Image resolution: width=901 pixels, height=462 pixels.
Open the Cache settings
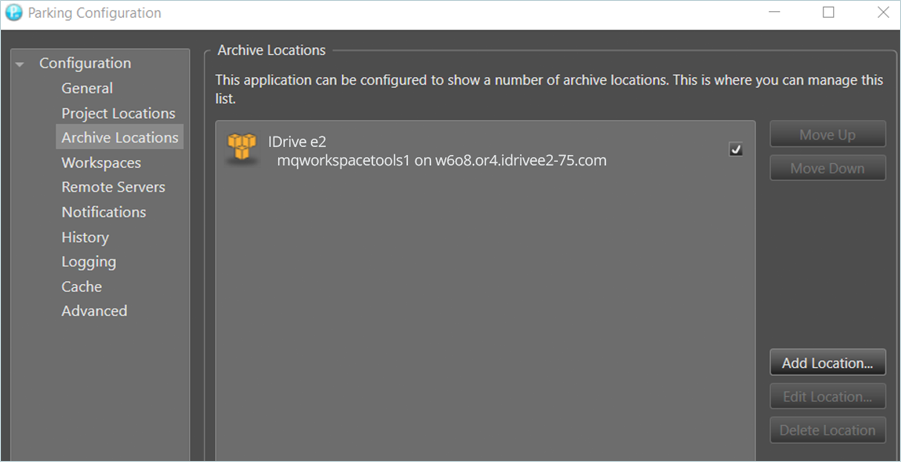click(81, 286)
